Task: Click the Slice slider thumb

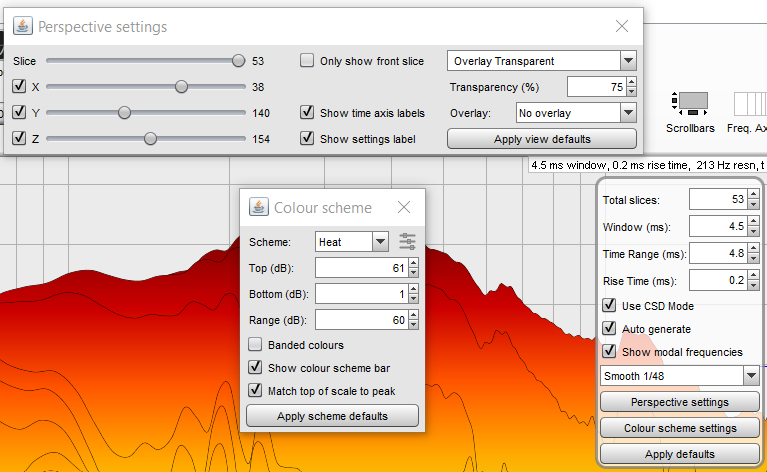Action: tap(238, 61)
